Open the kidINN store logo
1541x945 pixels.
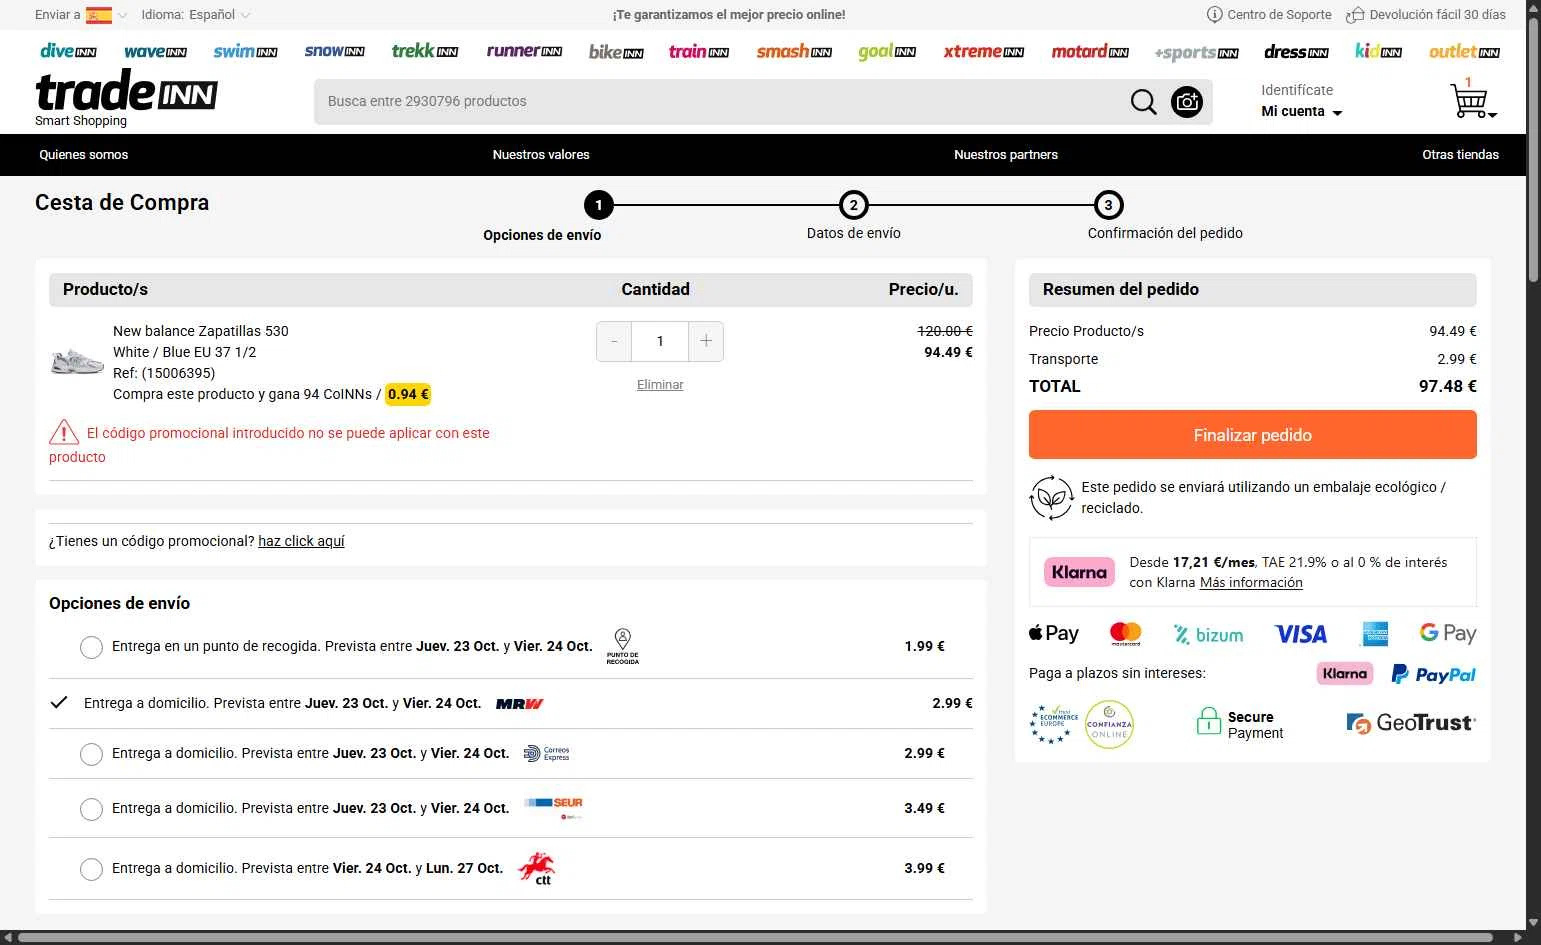tap(1378, 51)
